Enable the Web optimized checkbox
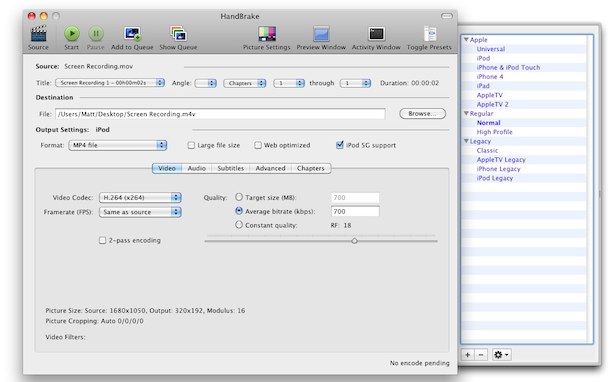Image resolution: width=610 pixels, height=382 pixels. 258,145
